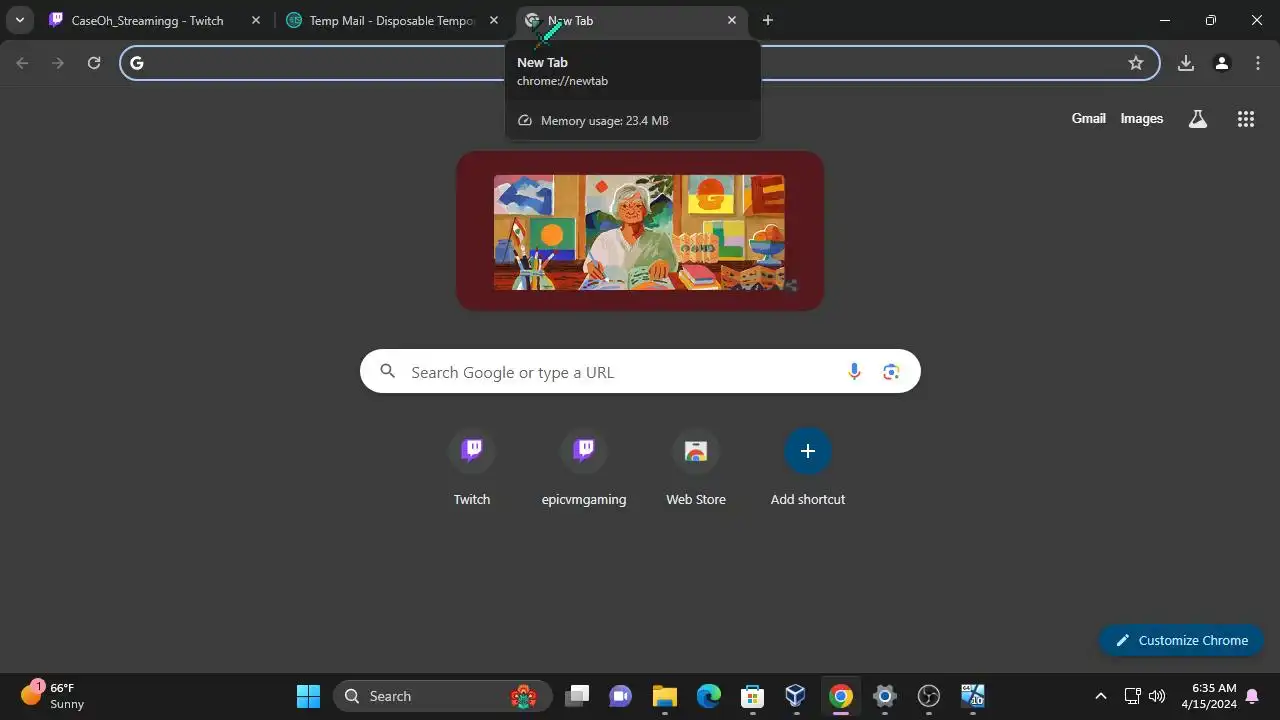Image resolution: width=1280 pixels, height=720 pixels.
Task: Open the epicvmgaming shortcut
Action: coord(584,468)
